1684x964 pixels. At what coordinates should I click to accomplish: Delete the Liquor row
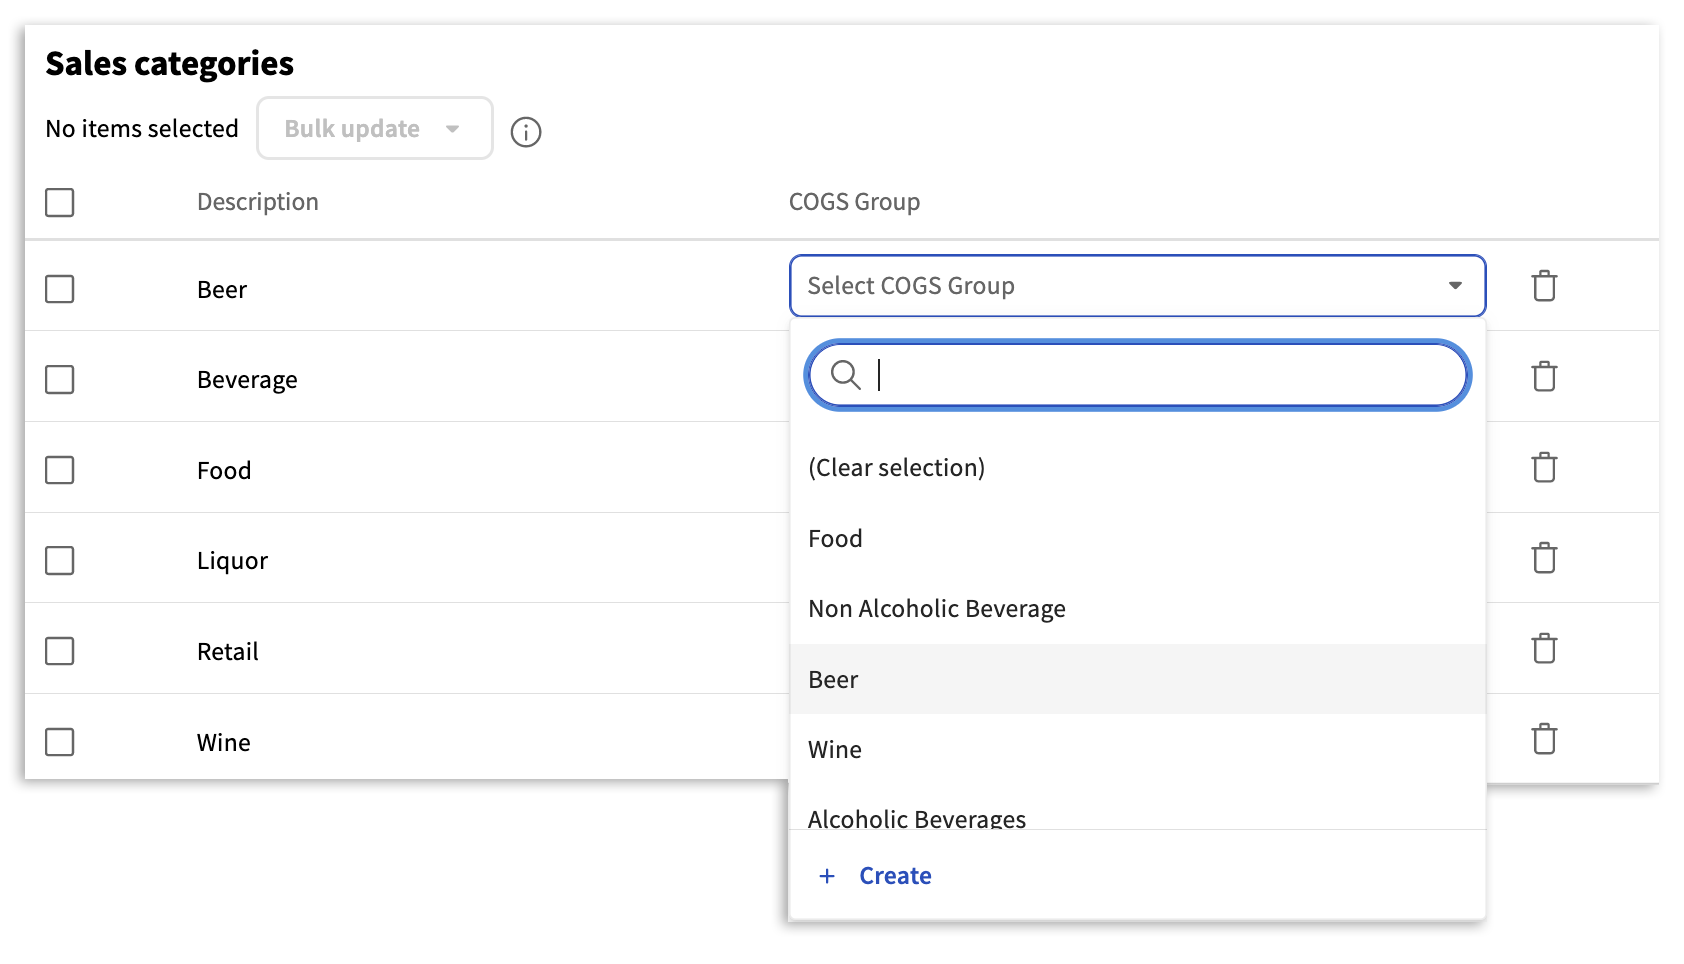[x=1544, y=558]
